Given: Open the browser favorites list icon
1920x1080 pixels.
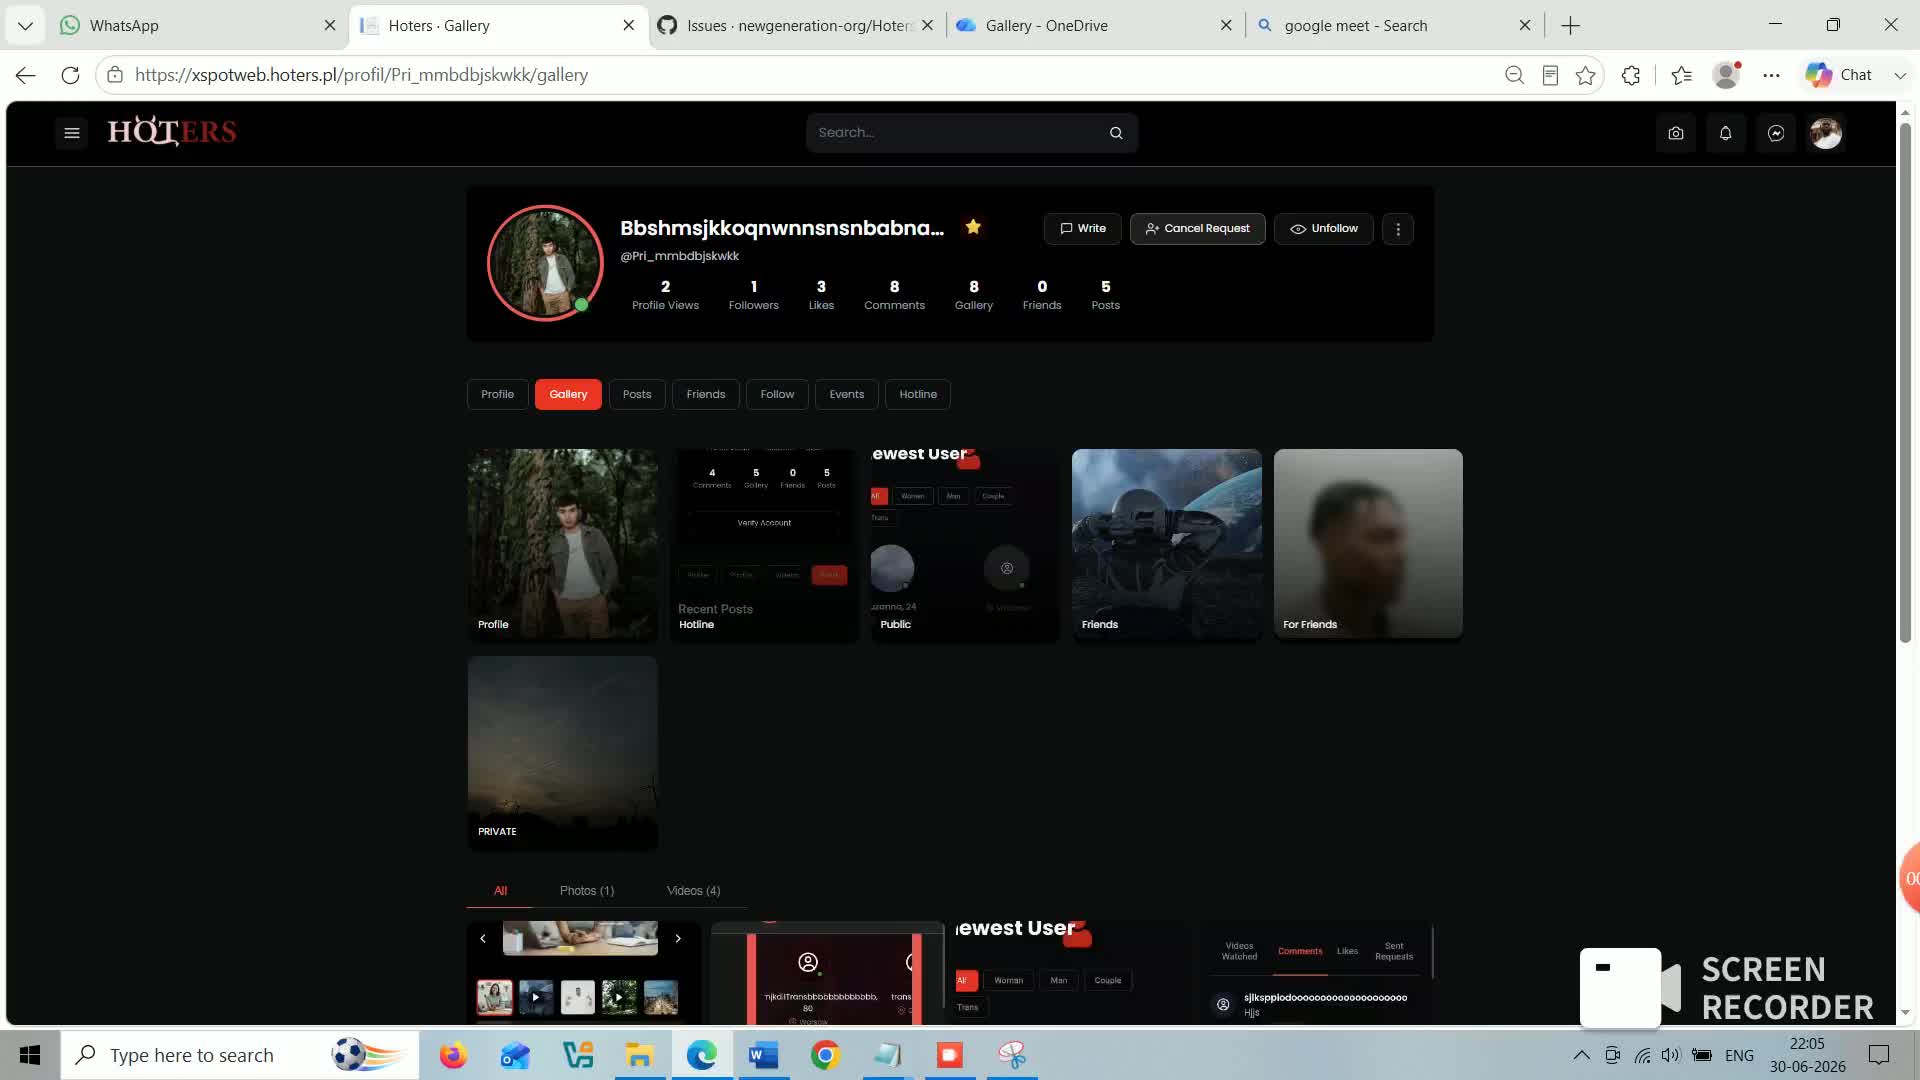Looking at the screenshot, I should [1682, 75].
